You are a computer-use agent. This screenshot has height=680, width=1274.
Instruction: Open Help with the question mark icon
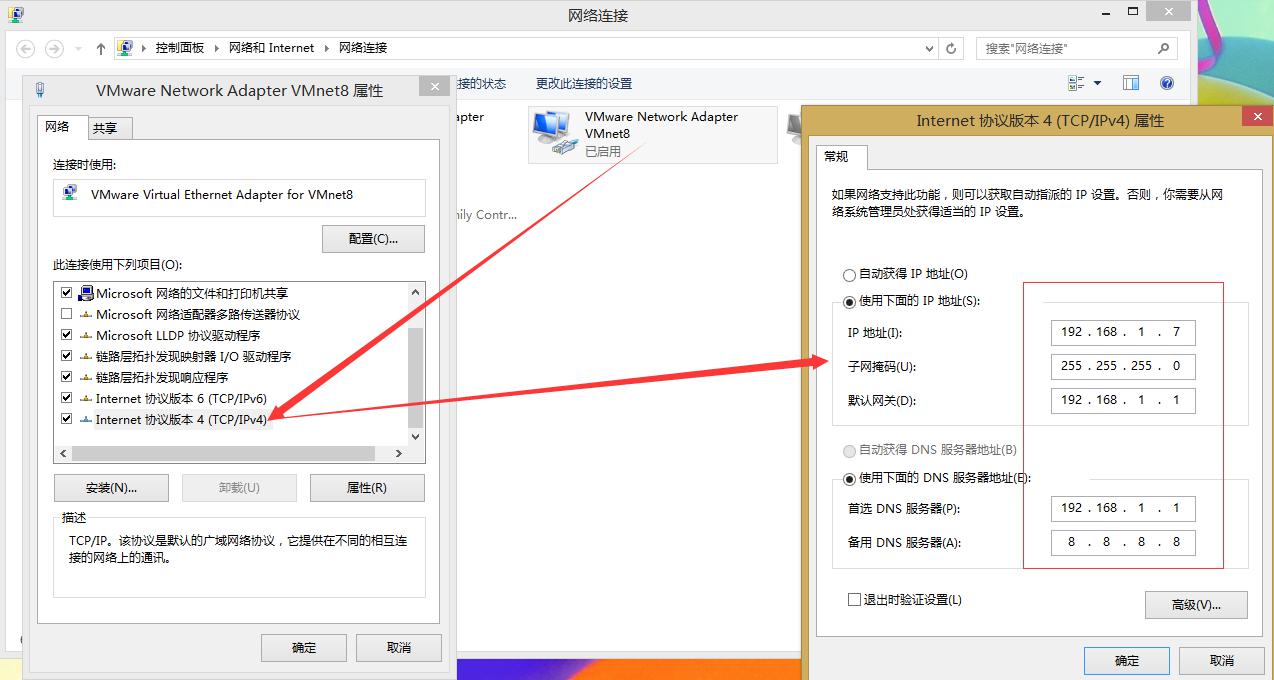1166,83
